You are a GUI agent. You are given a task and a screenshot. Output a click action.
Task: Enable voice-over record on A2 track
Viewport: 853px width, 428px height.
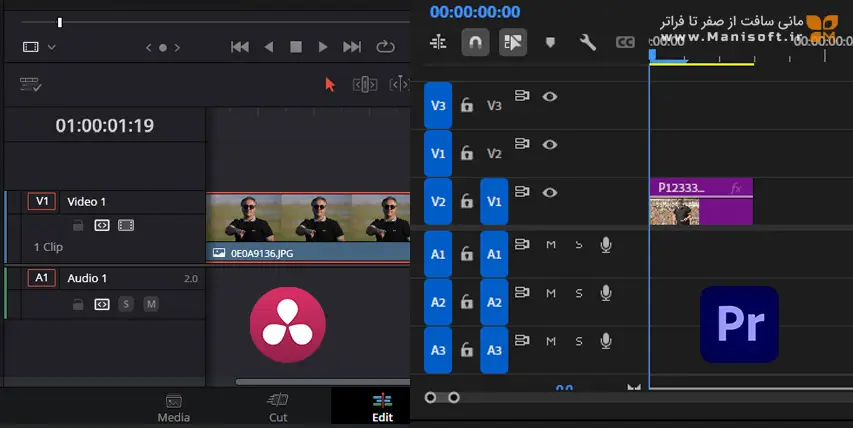pos(606,293)
